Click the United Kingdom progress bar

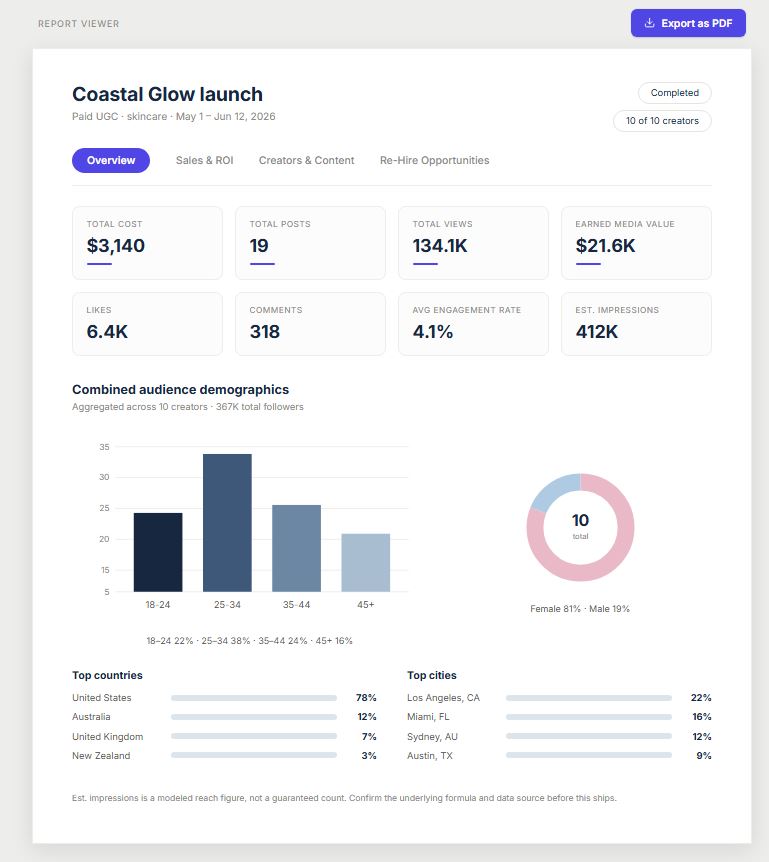point(254,736)
